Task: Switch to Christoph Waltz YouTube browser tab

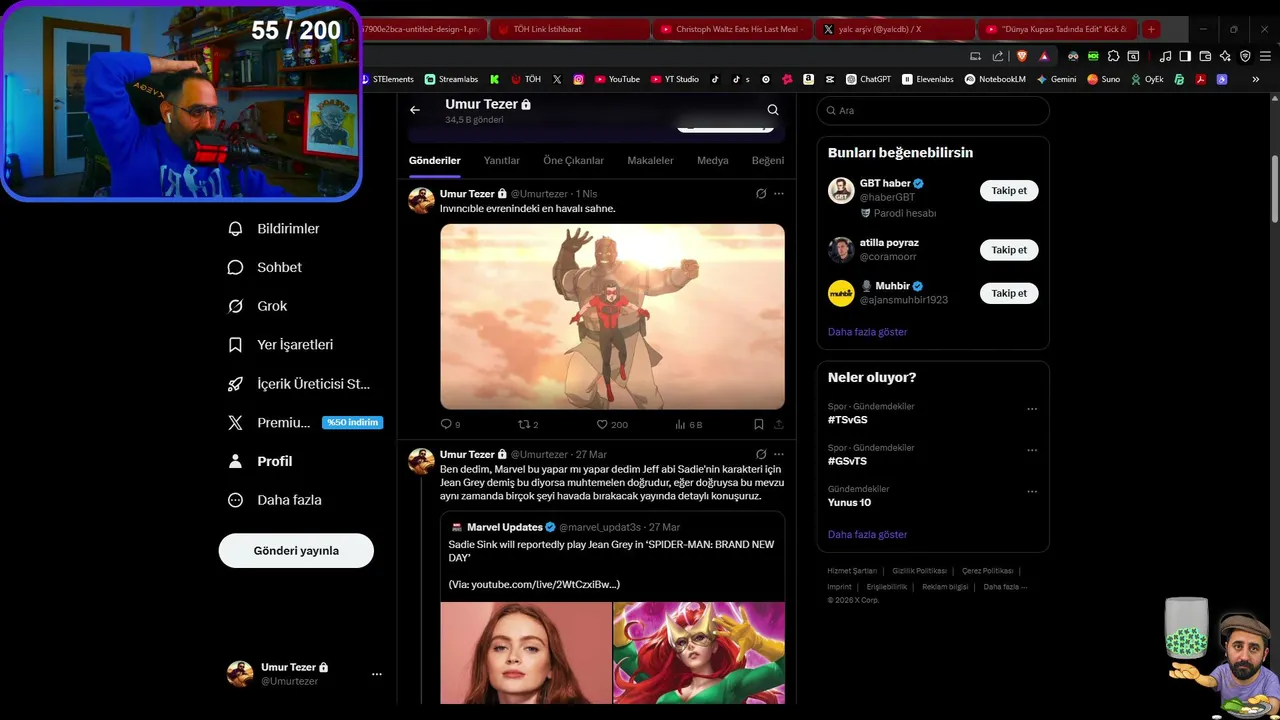Action: [x=732, y=29]
